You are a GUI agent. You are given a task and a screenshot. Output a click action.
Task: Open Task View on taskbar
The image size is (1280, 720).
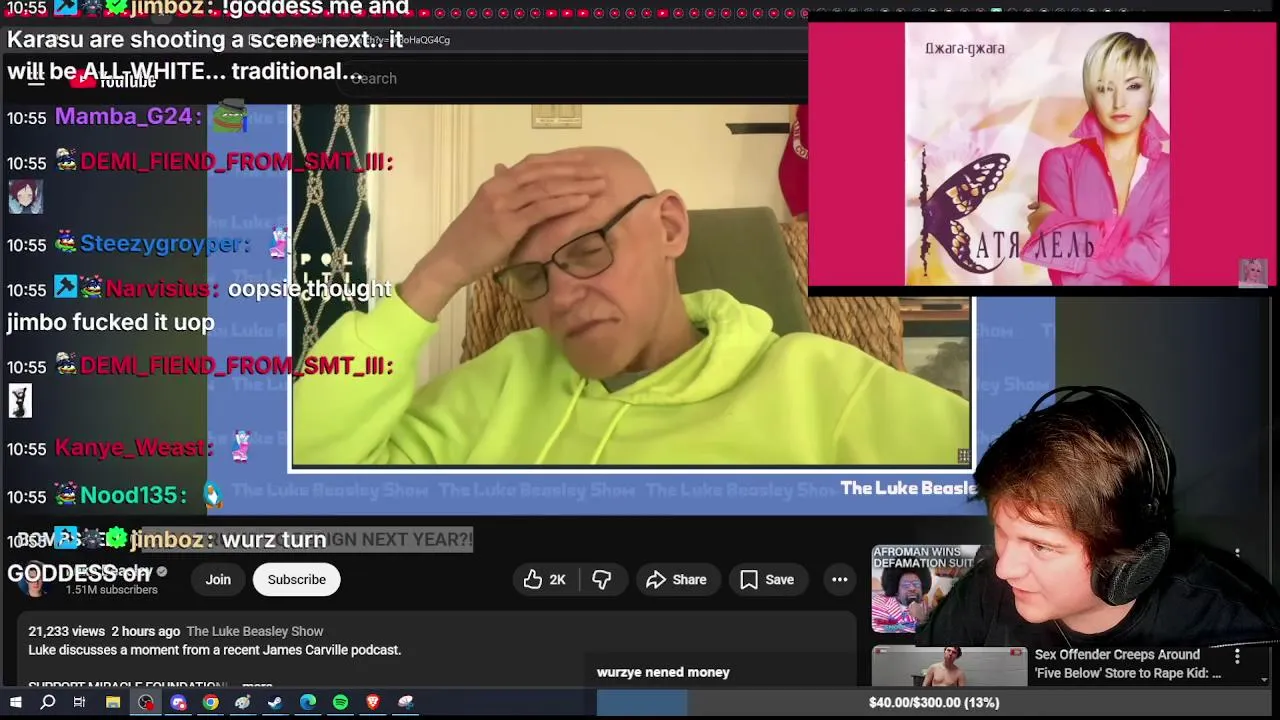coord(79,703)
